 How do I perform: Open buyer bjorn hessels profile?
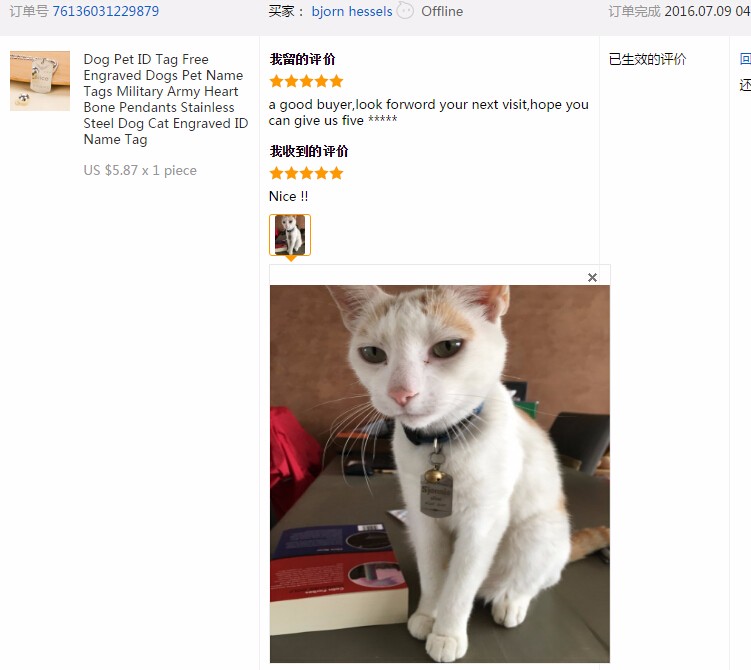click(352, 11)
